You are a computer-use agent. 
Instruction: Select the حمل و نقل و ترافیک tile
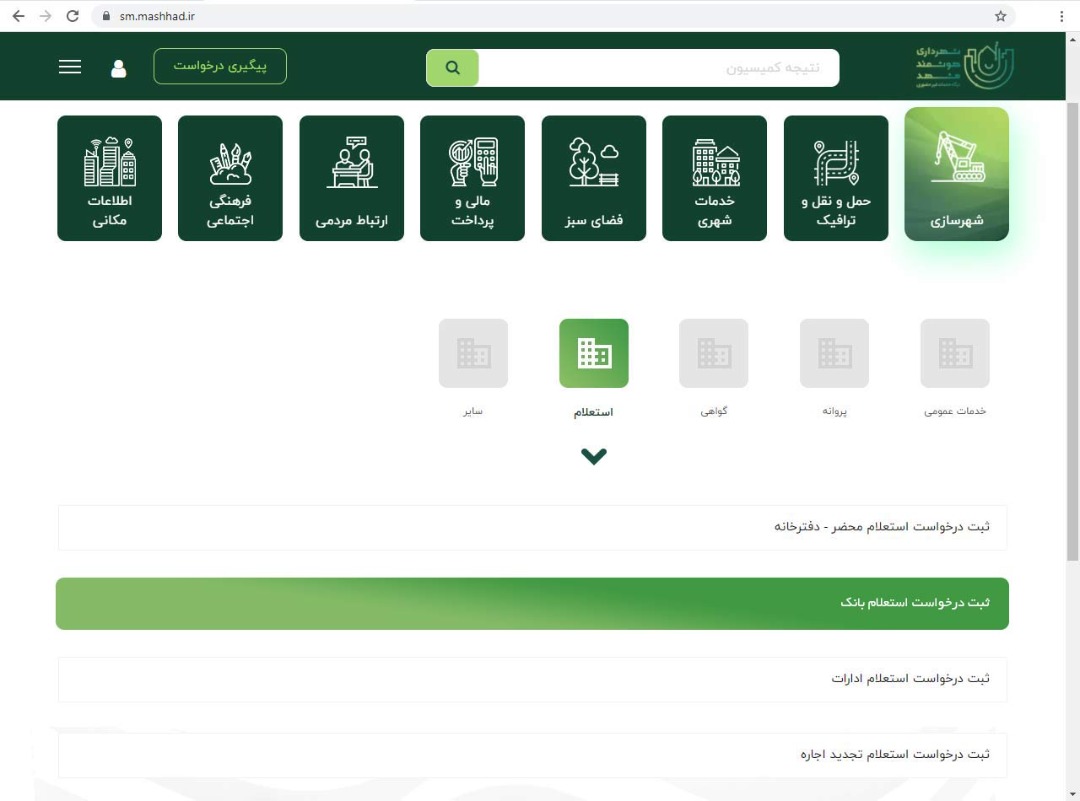coord(835,178)
